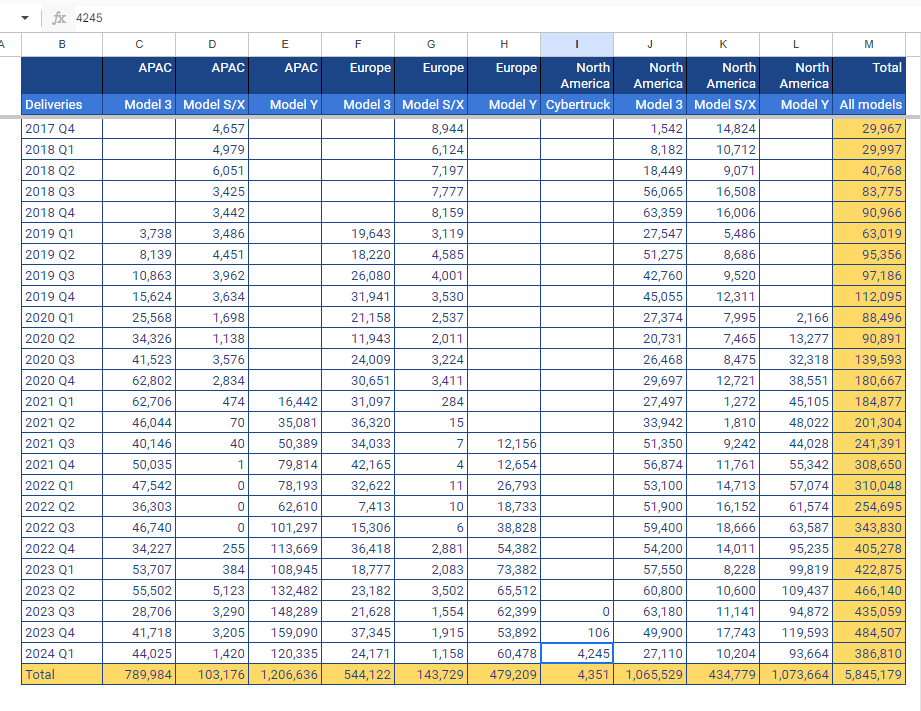Viewport: 921px width, 711px height.
Task: Click the Deliveries header cell
Action: coord(62,105)
